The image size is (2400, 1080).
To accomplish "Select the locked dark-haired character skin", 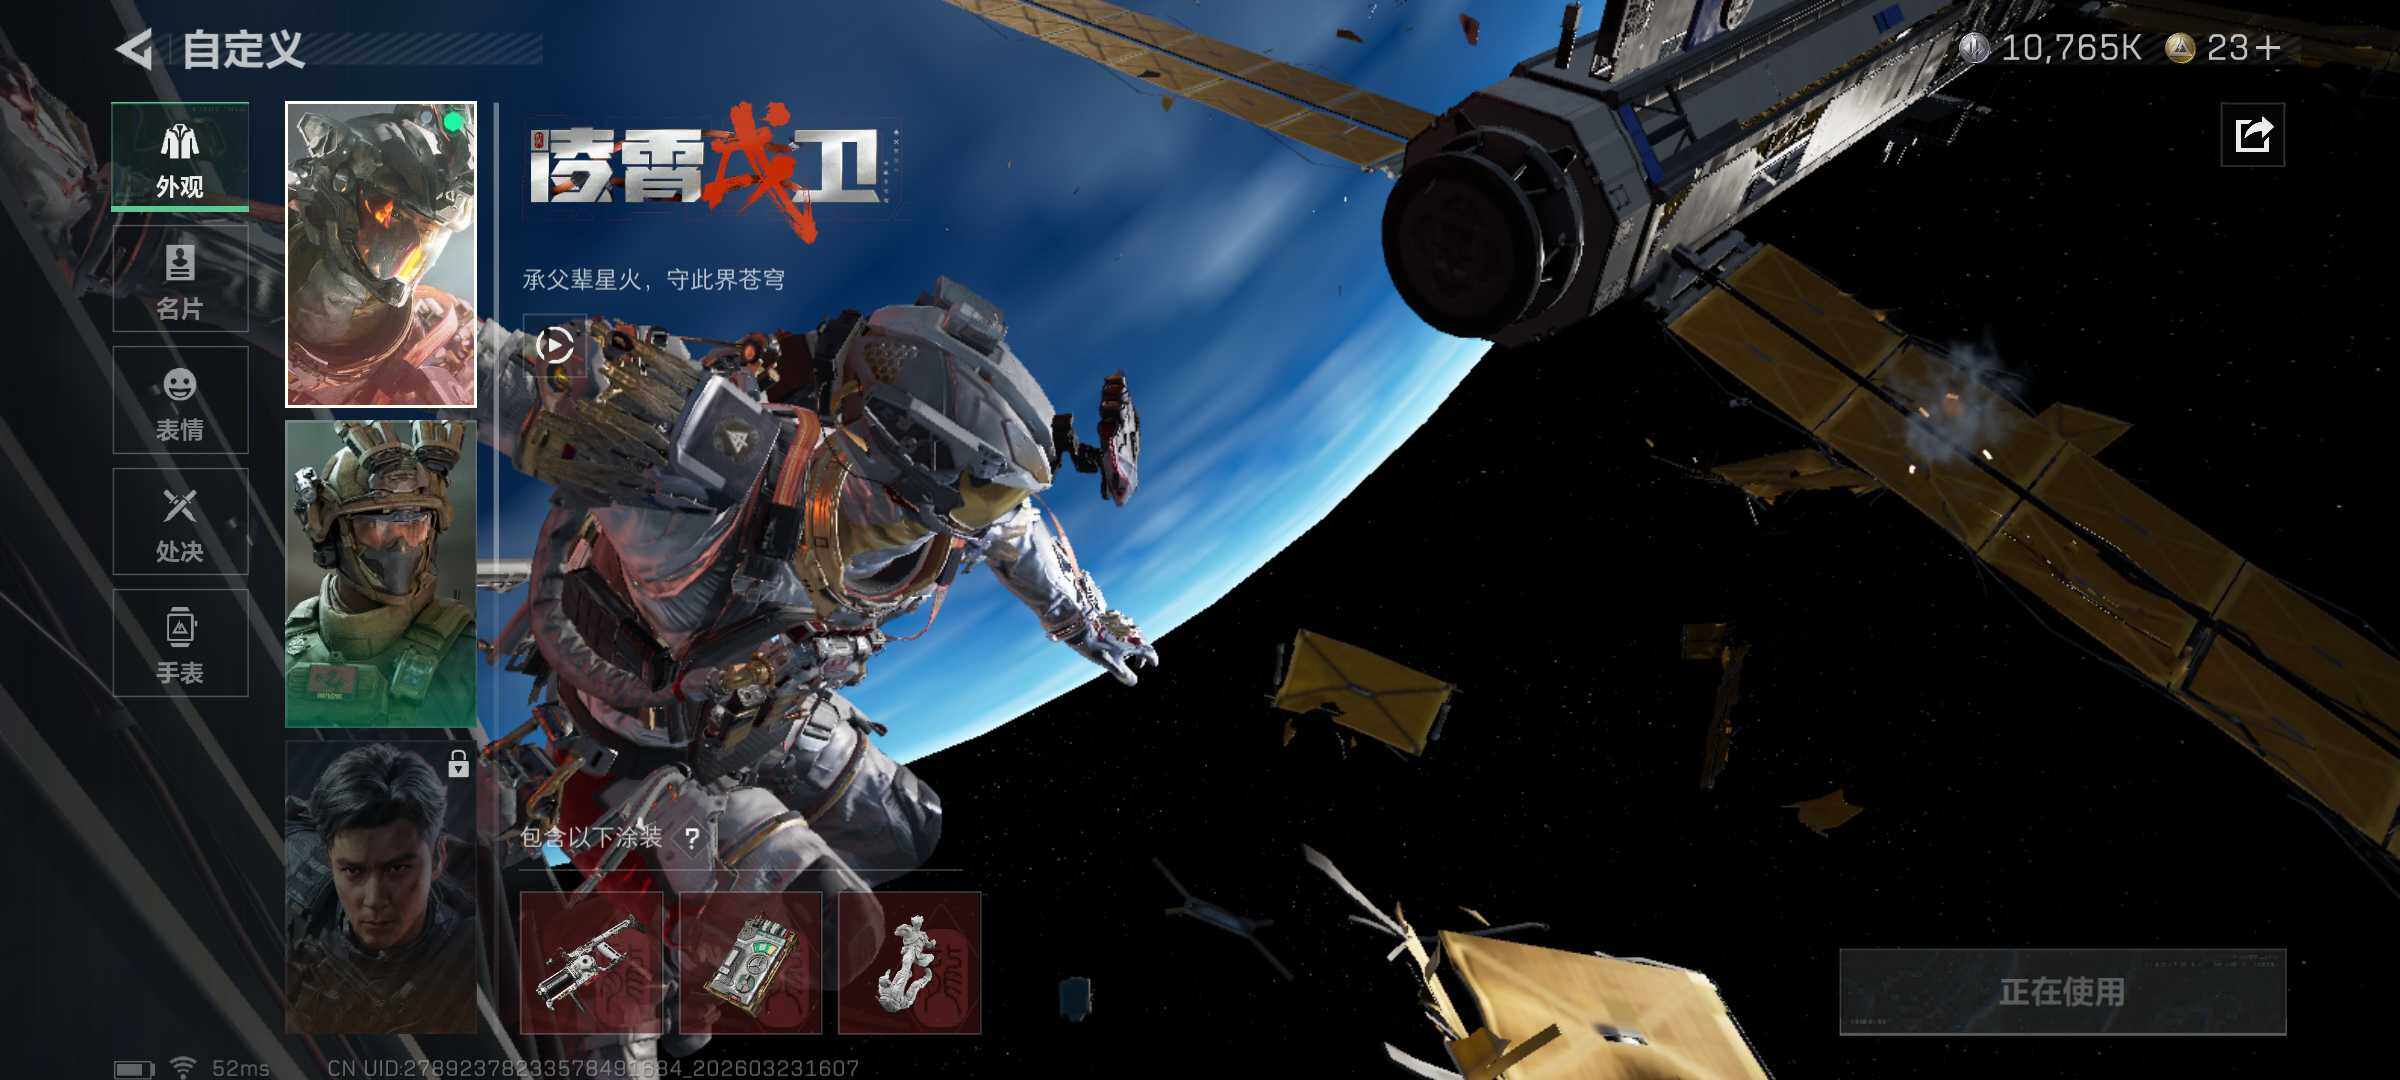I will coord(380,887).
